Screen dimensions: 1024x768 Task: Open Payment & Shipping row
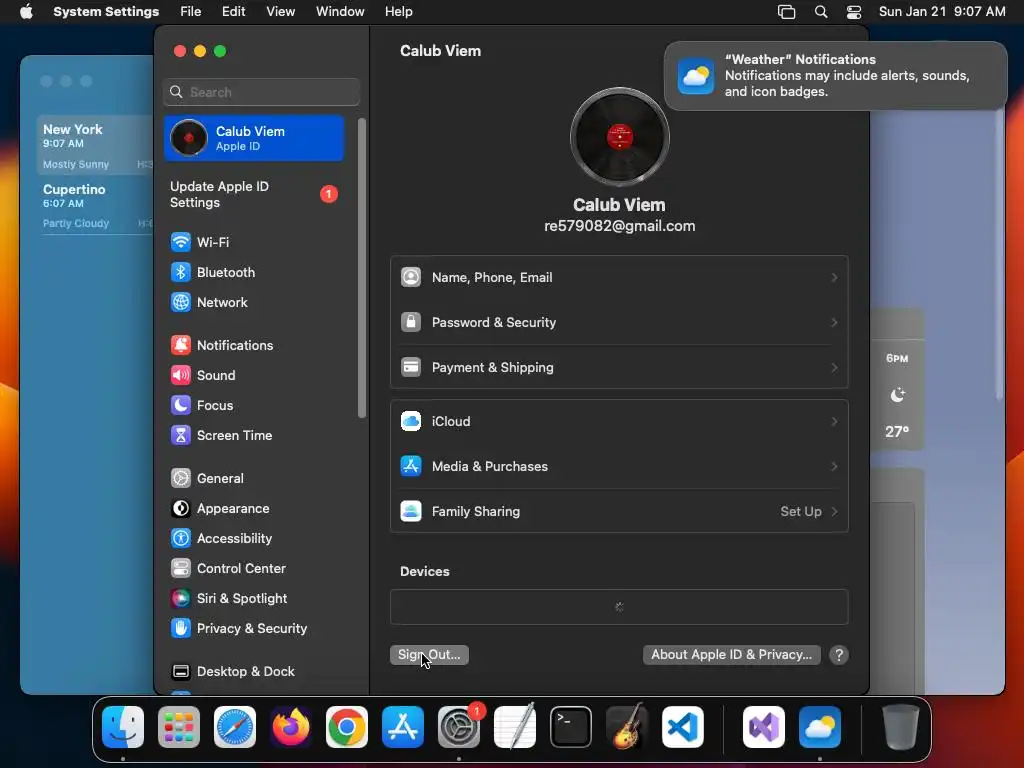pyautogui.click(x=619, y=368)
